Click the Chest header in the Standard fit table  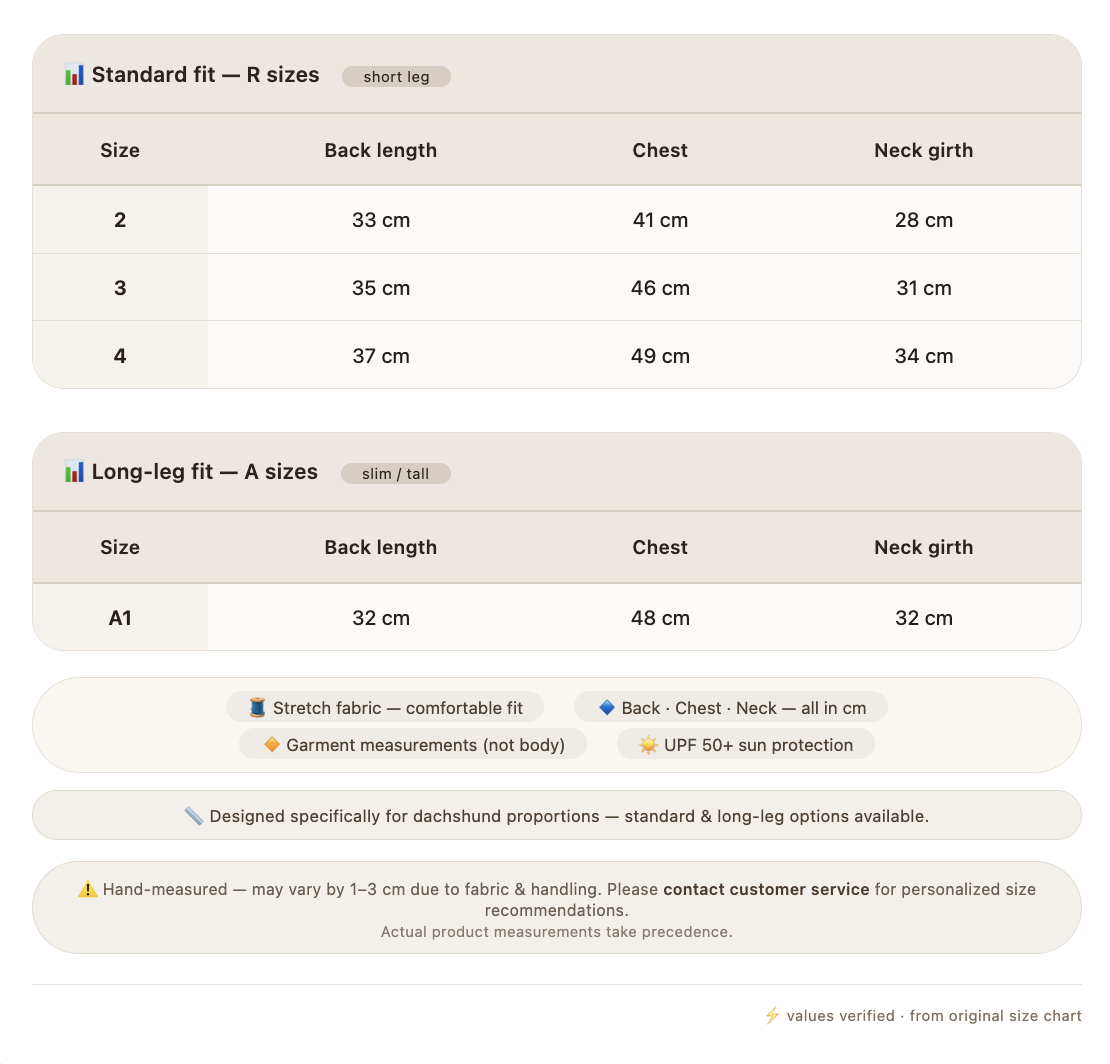point(660,150)
